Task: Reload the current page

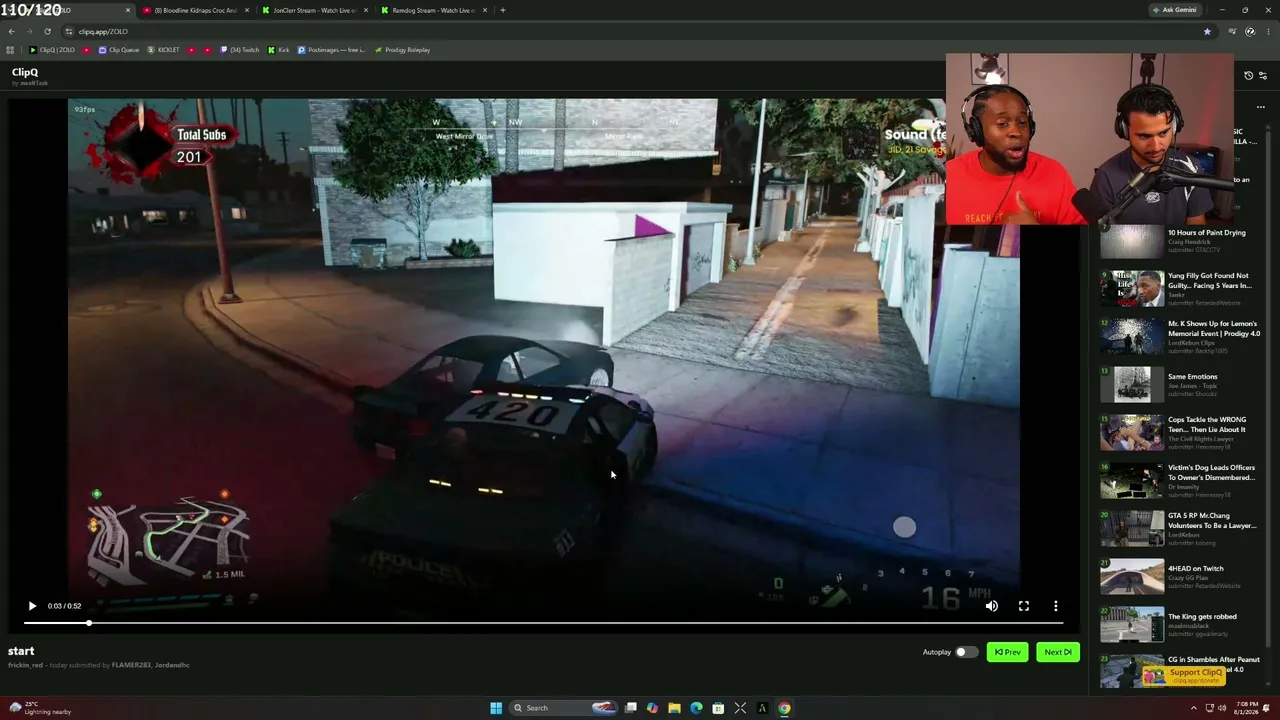Action: 47,31
